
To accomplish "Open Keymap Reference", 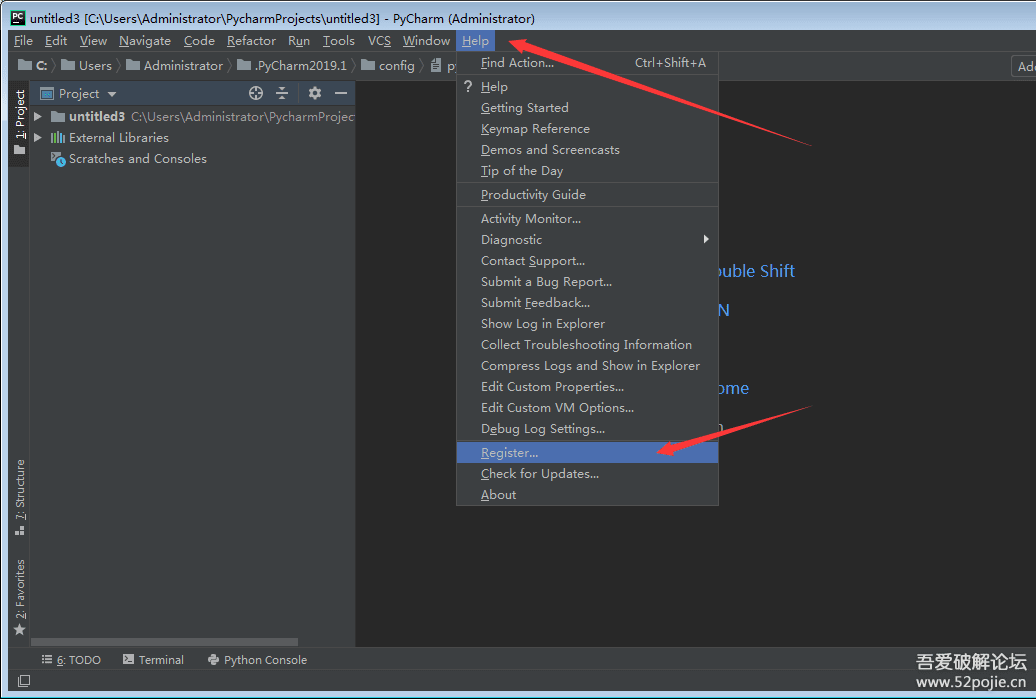I will point(587,129).
